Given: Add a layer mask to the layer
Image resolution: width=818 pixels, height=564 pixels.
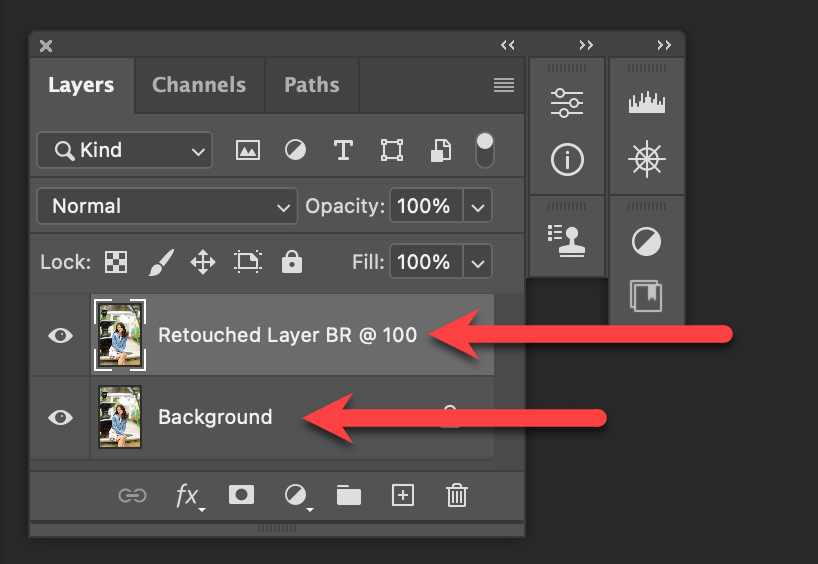Looking at the screenshot, I should (240, 495).
